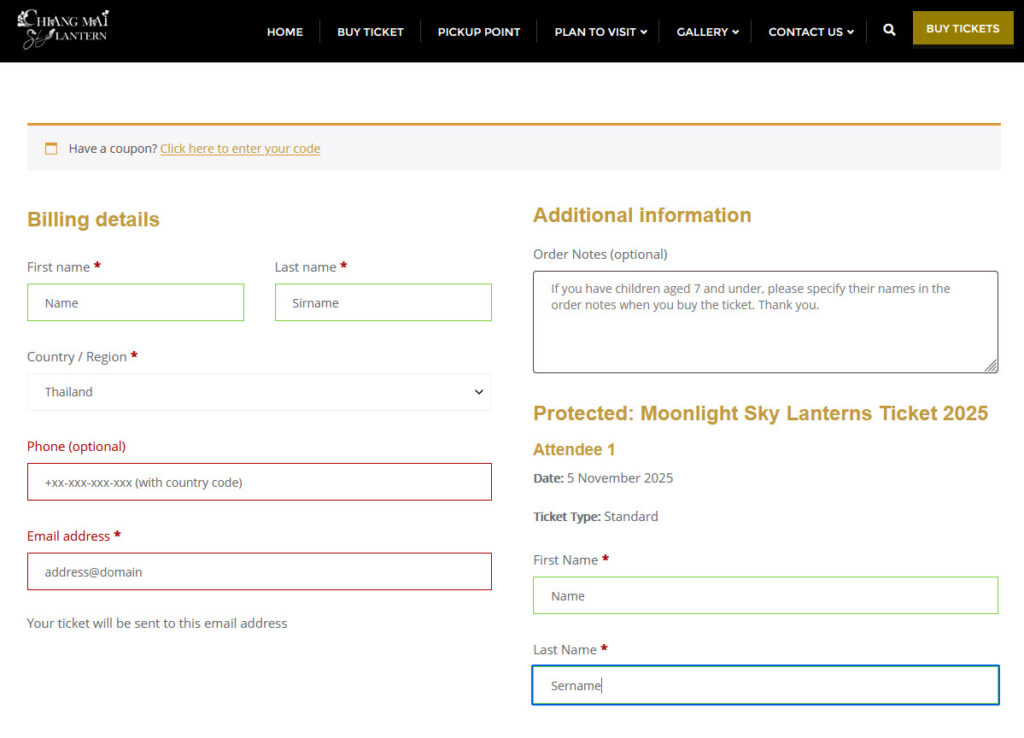
Task: Open the BUY TICKET menu item
Action: (x=370, y=32)
